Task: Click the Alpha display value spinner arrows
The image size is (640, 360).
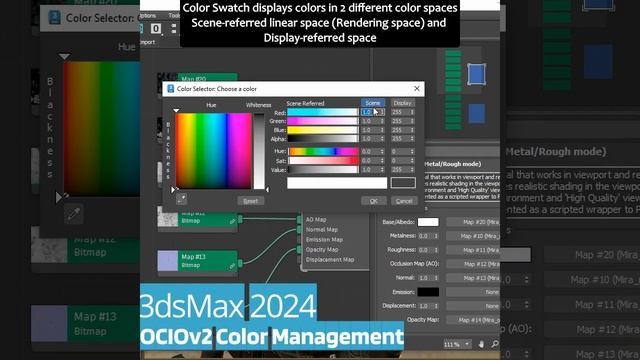Action: pyautogui.click(x=412, y=139)
